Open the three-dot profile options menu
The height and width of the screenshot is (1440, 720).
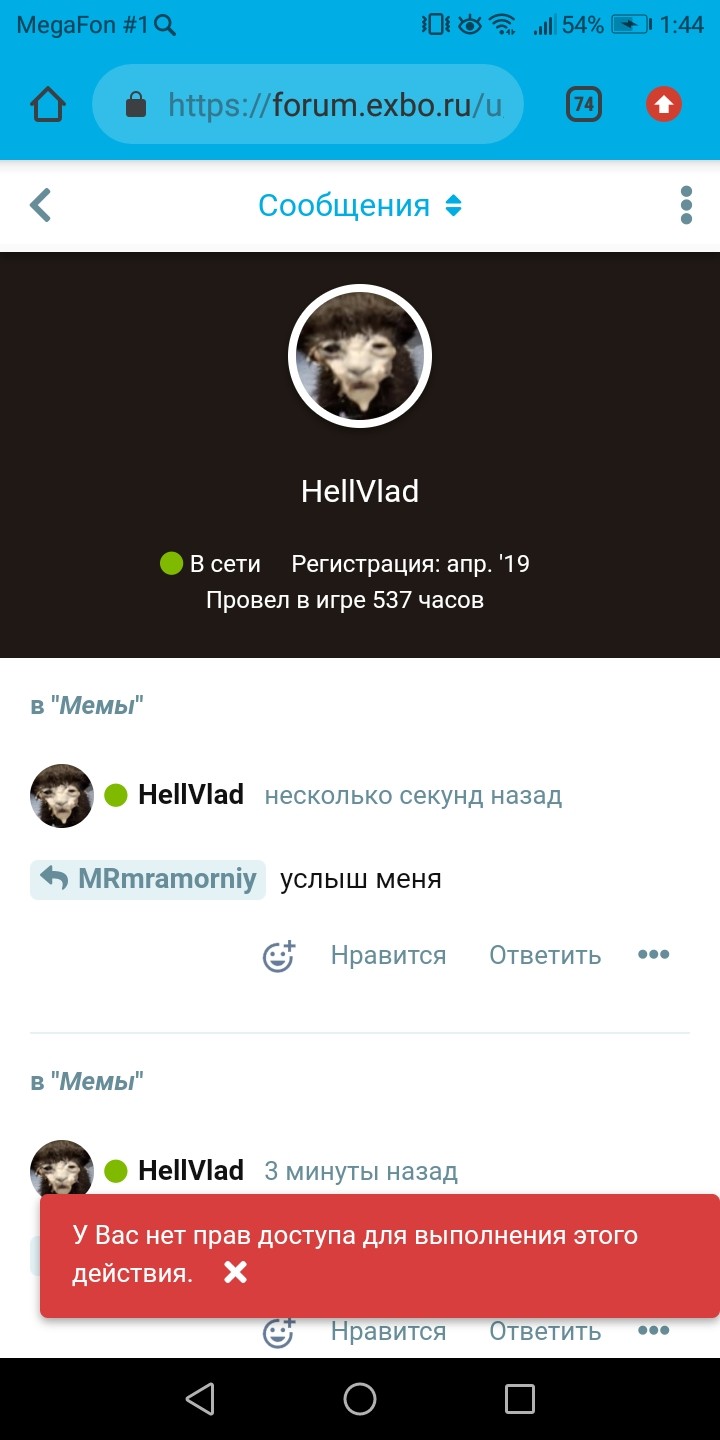pyautogui.click(x=686, y=205)
